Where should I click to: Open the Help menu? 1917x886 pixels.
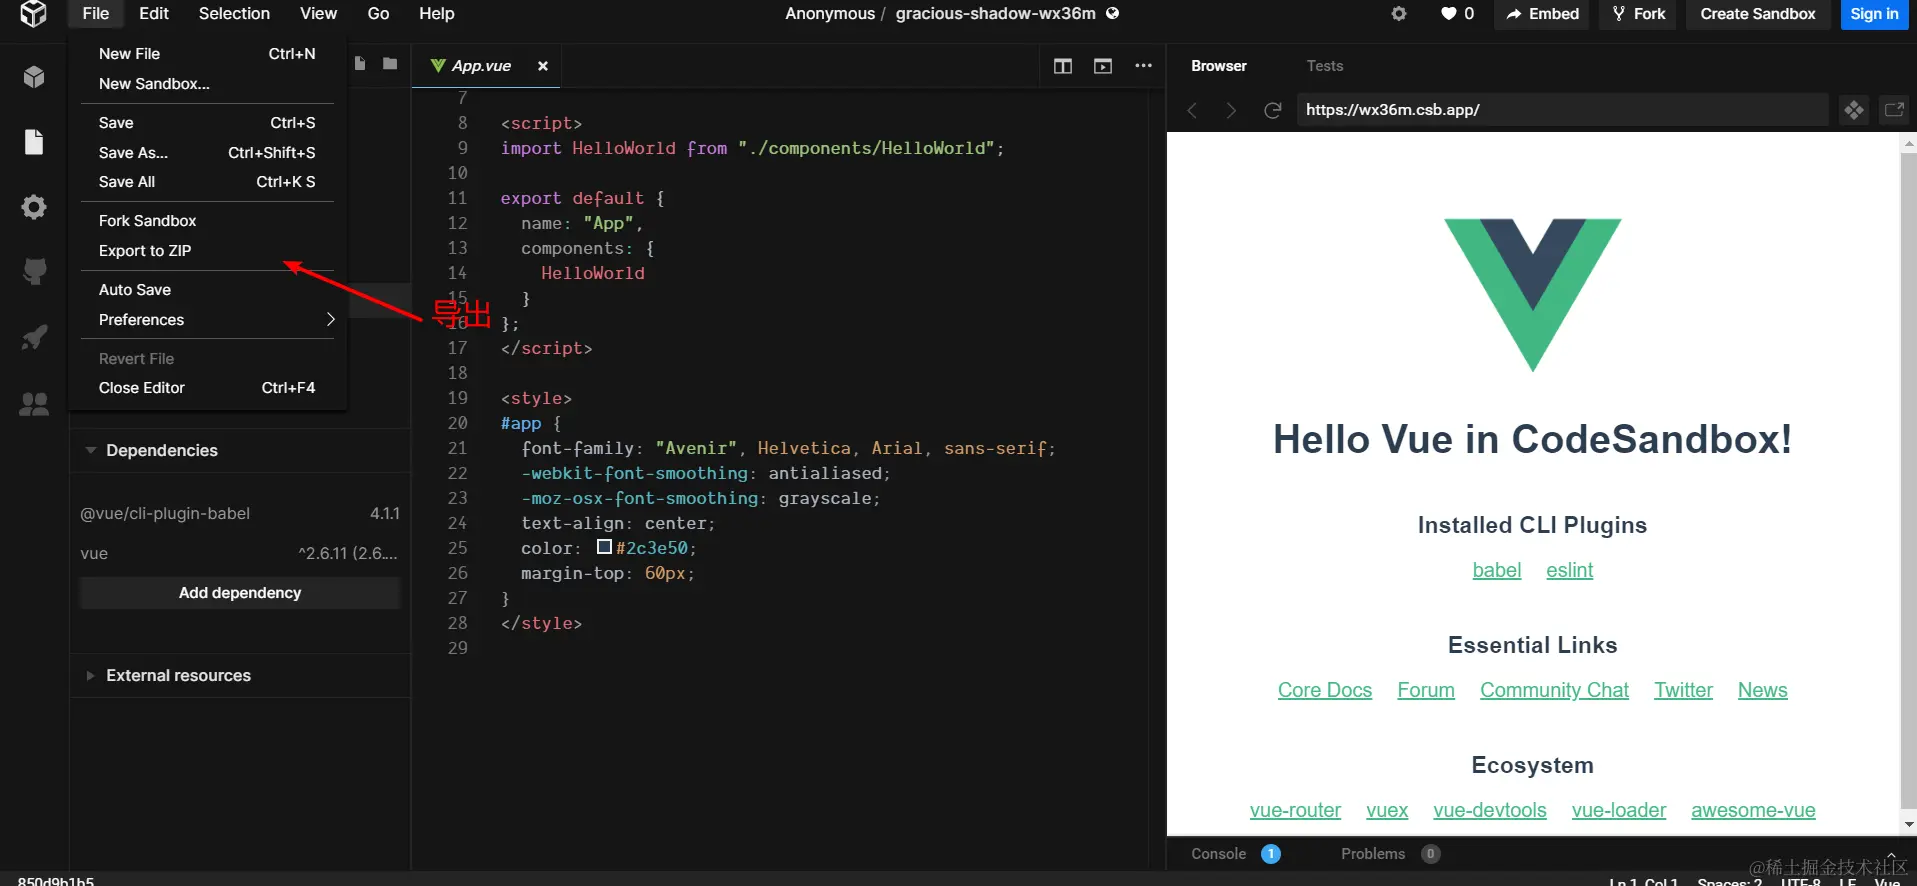436,14
